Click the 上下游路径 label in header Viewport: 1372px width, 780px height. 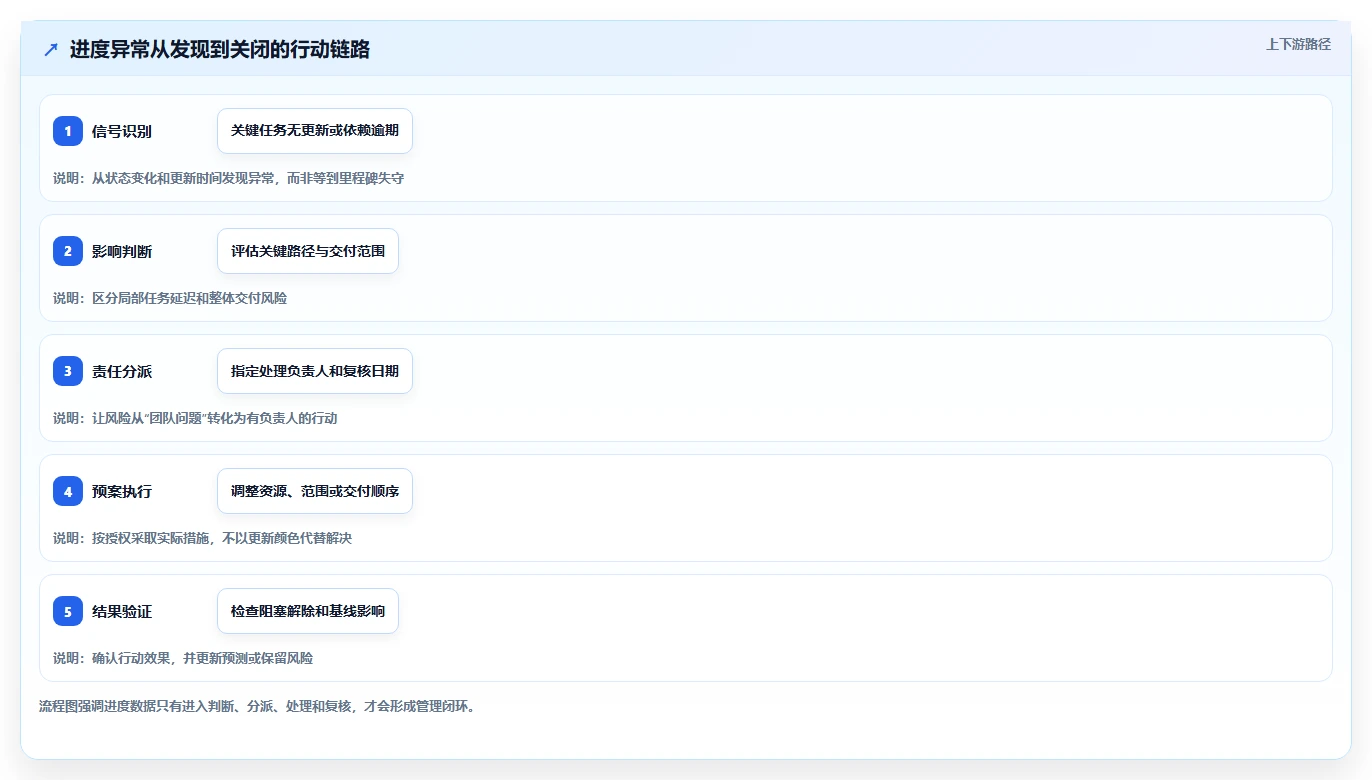pyautogui.click(x=1298, y=44)
